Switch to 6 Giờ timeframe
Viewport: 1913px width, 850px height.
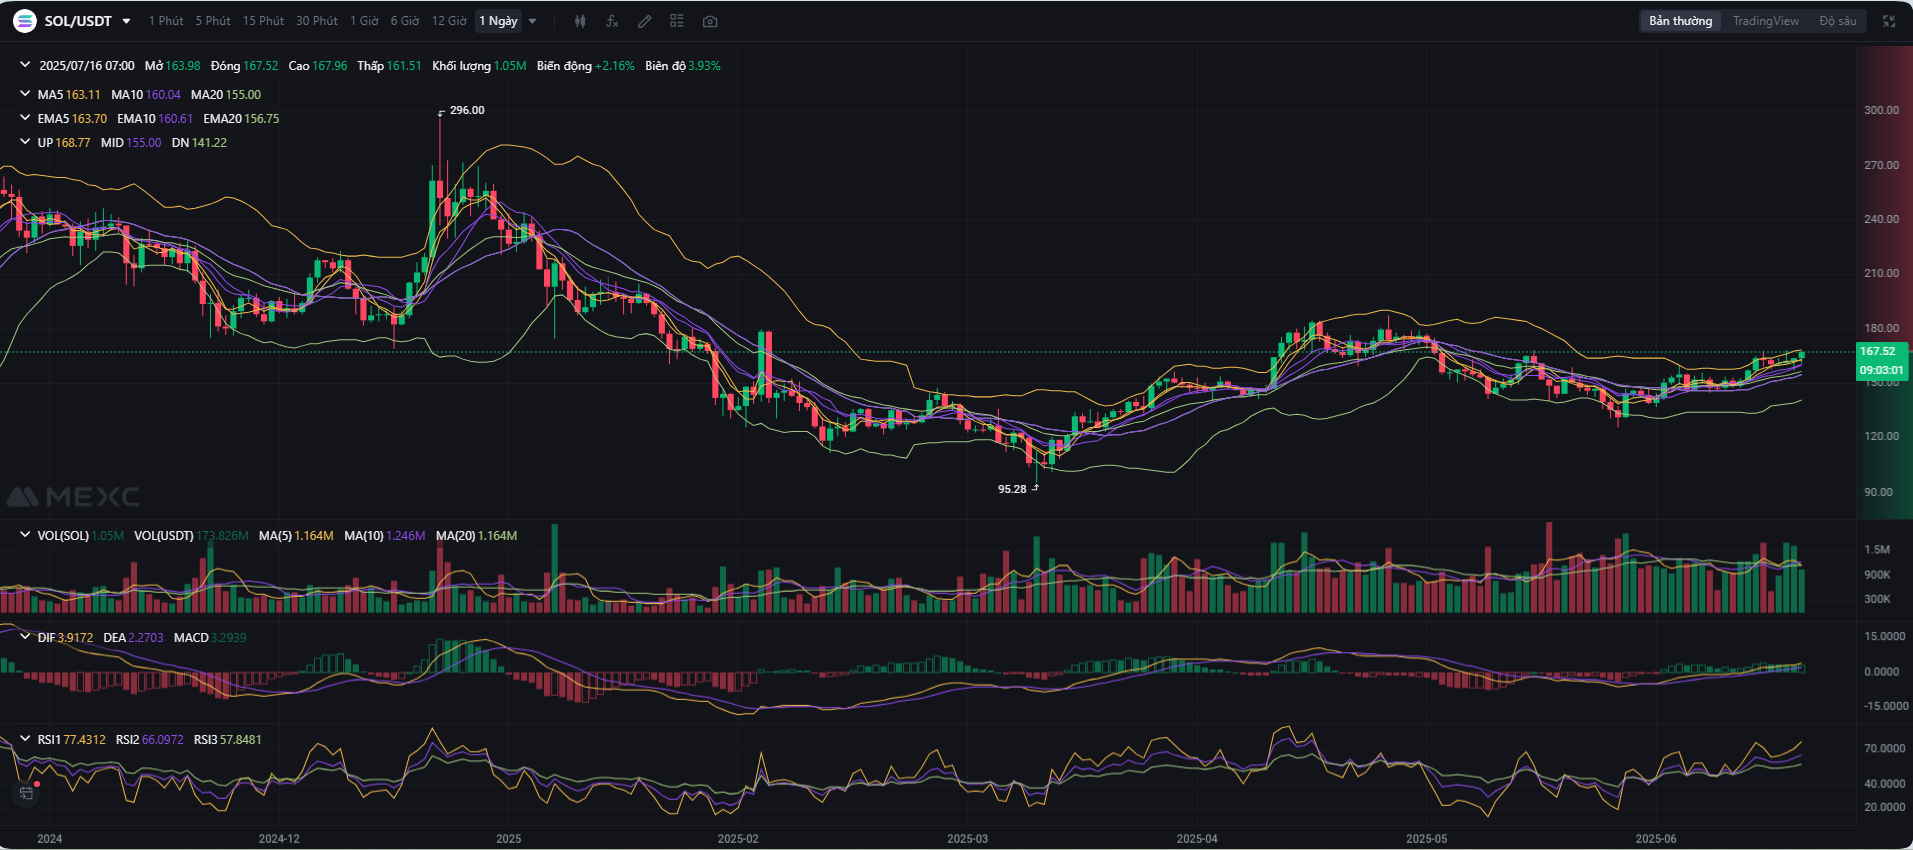pos(405,21)
